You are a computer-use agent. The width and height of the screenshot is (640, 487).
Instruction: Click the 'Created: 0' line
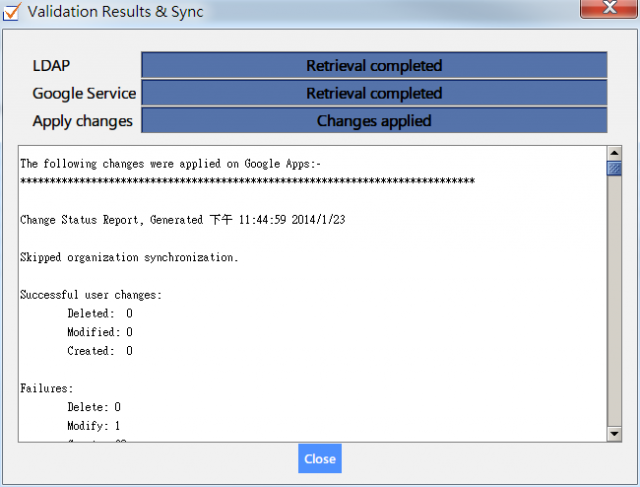tap(100, 351)
